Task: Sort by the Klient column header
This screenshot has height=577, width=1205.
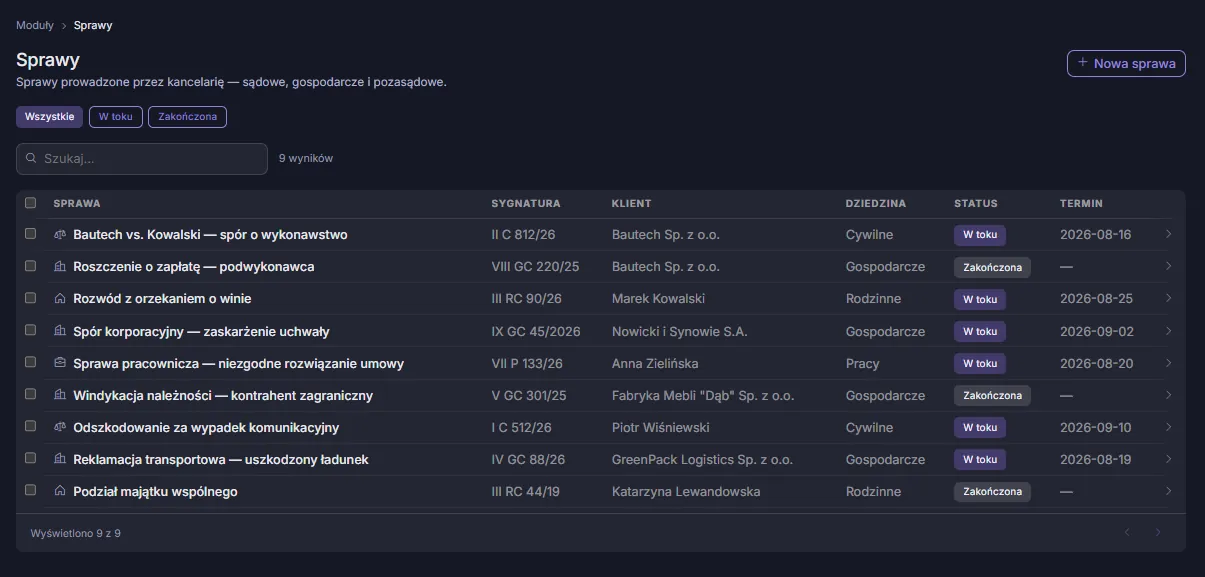Action: pos(631,203)
